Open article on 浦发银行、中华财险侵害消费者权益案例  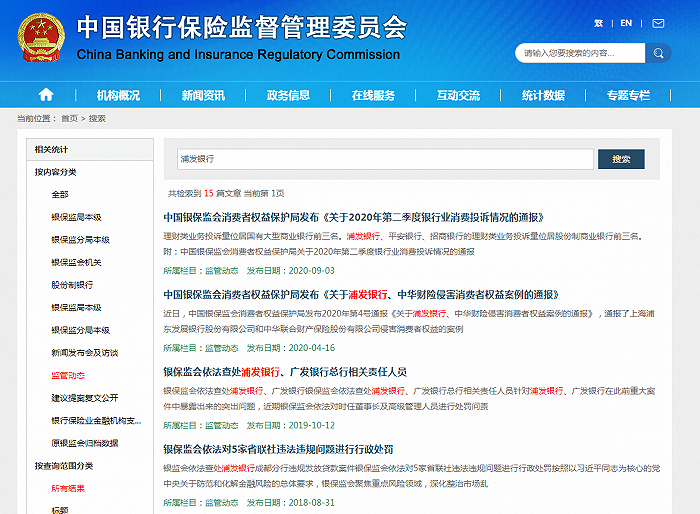pos(361,295)
